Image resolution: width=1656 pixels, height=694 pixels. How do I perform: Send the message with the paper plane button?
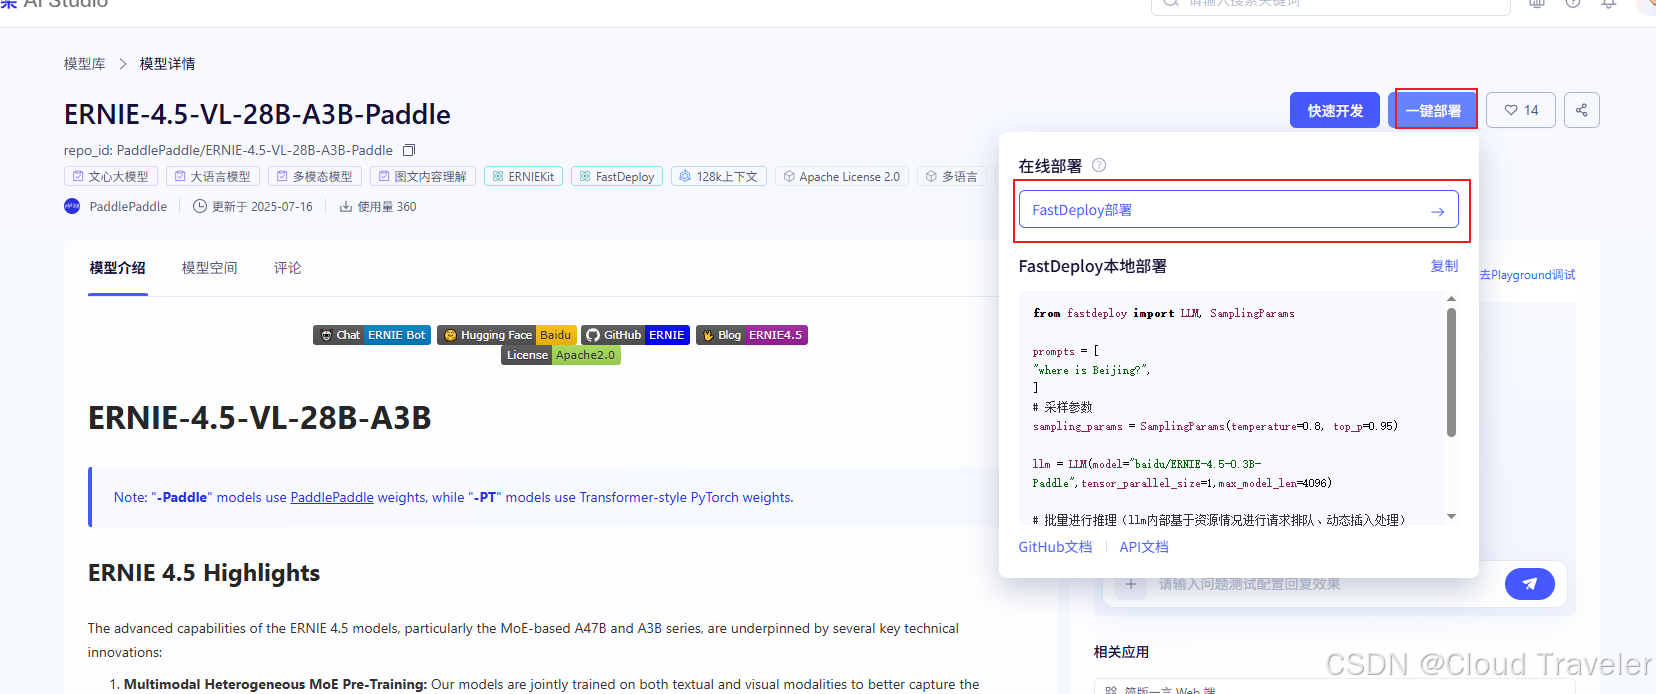coord(1530,584)
